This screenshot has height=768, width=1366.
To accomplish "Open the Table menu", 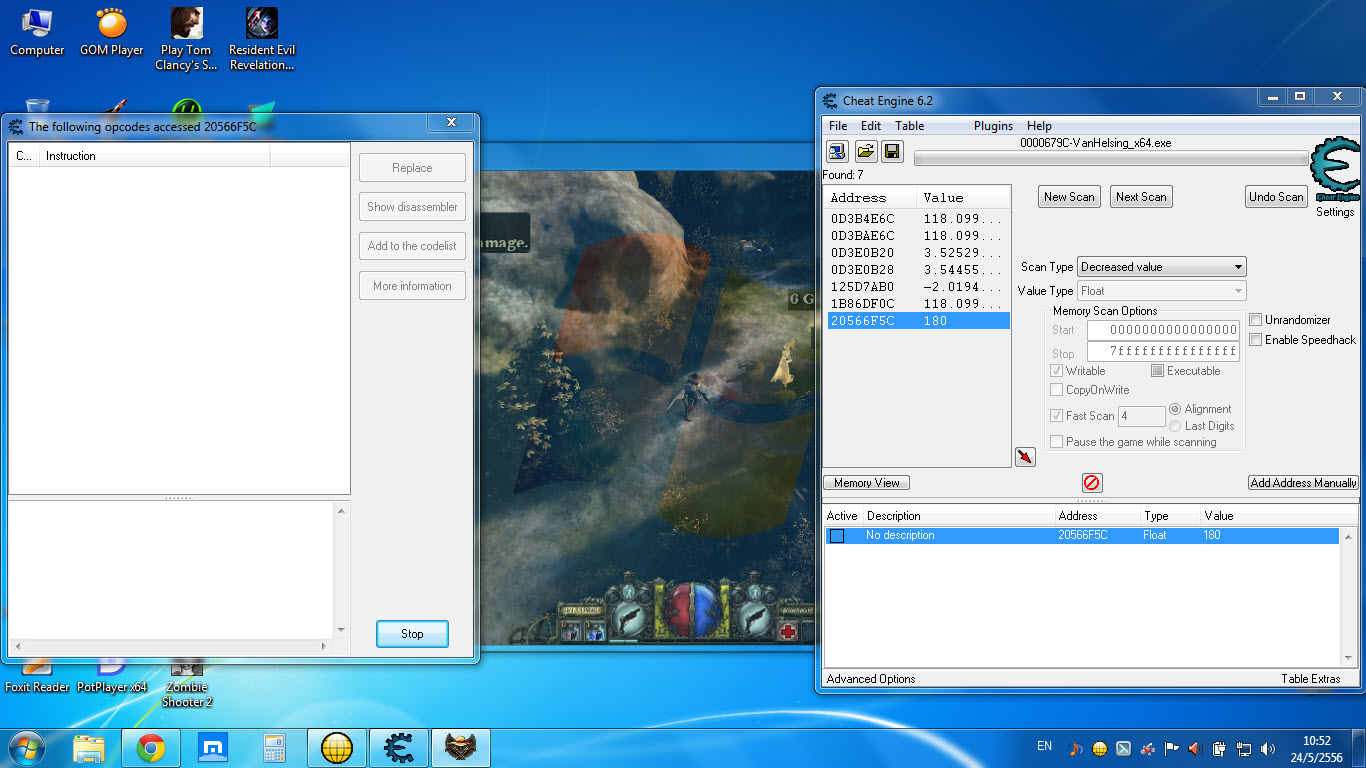I will tap(909, 126).
